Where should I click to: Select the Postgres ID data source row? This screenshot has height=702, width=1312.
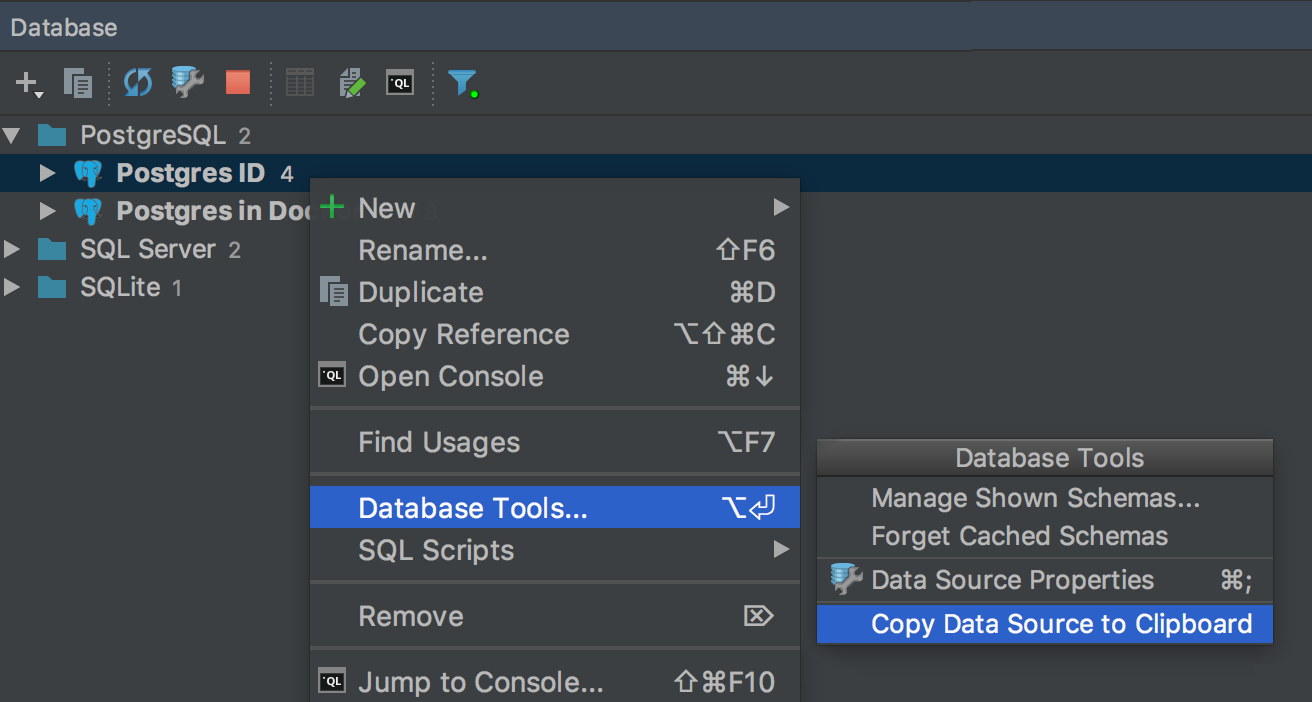click(x=656, y=173)
